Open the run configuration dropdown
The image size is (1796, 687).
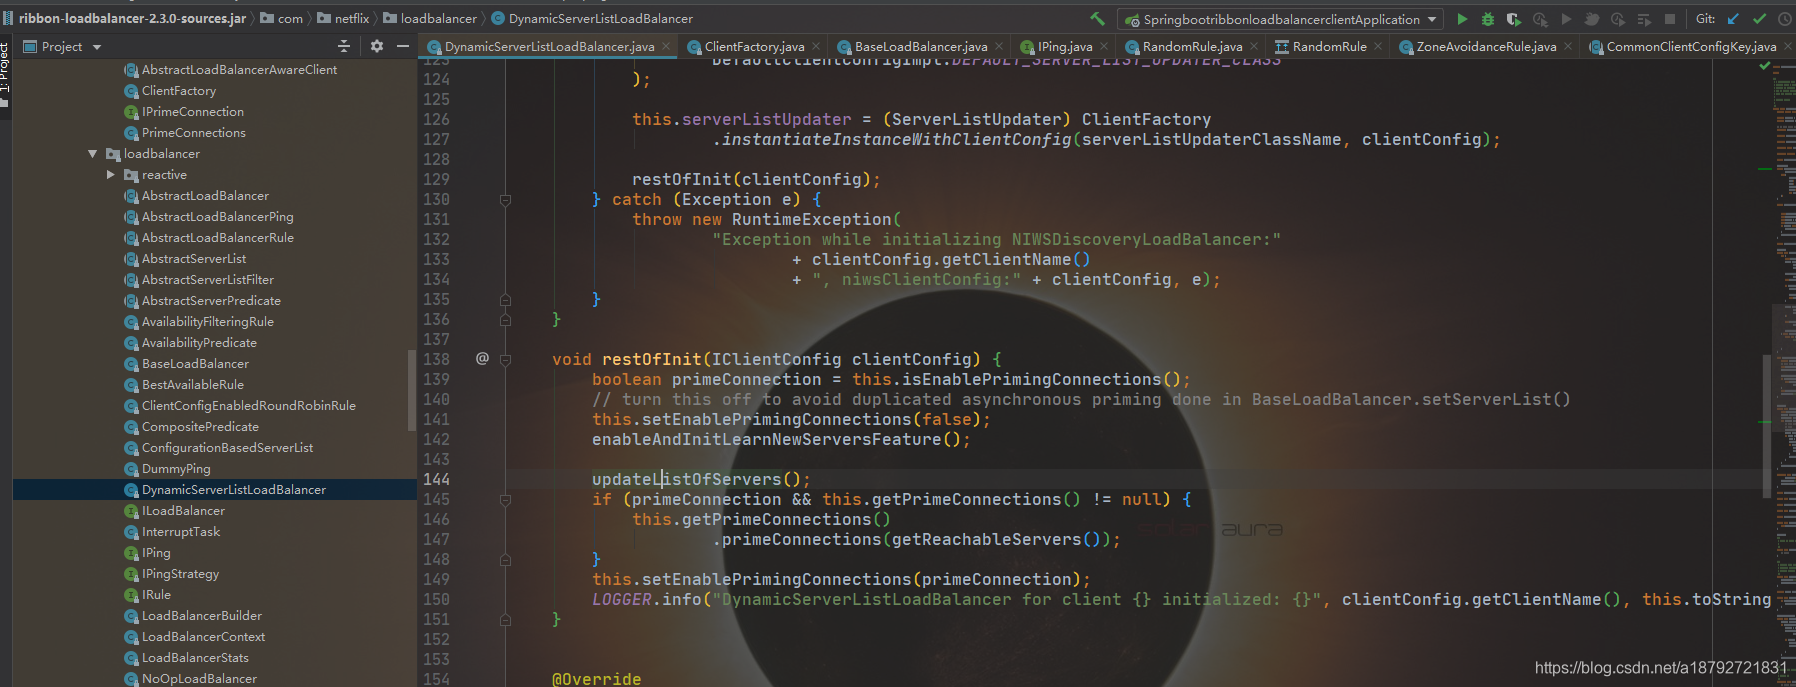click(1282, 19)
